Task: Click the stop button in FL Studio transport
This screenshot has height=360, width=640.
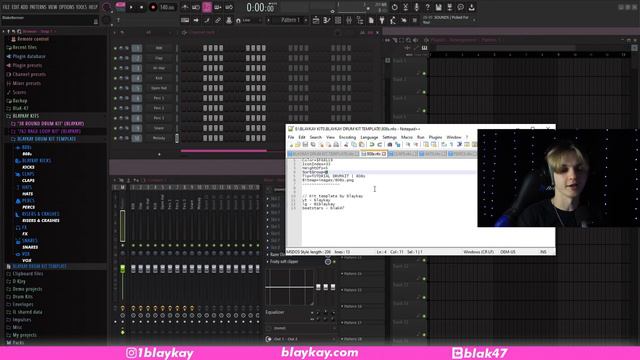Action: click(x=142, y=7)
